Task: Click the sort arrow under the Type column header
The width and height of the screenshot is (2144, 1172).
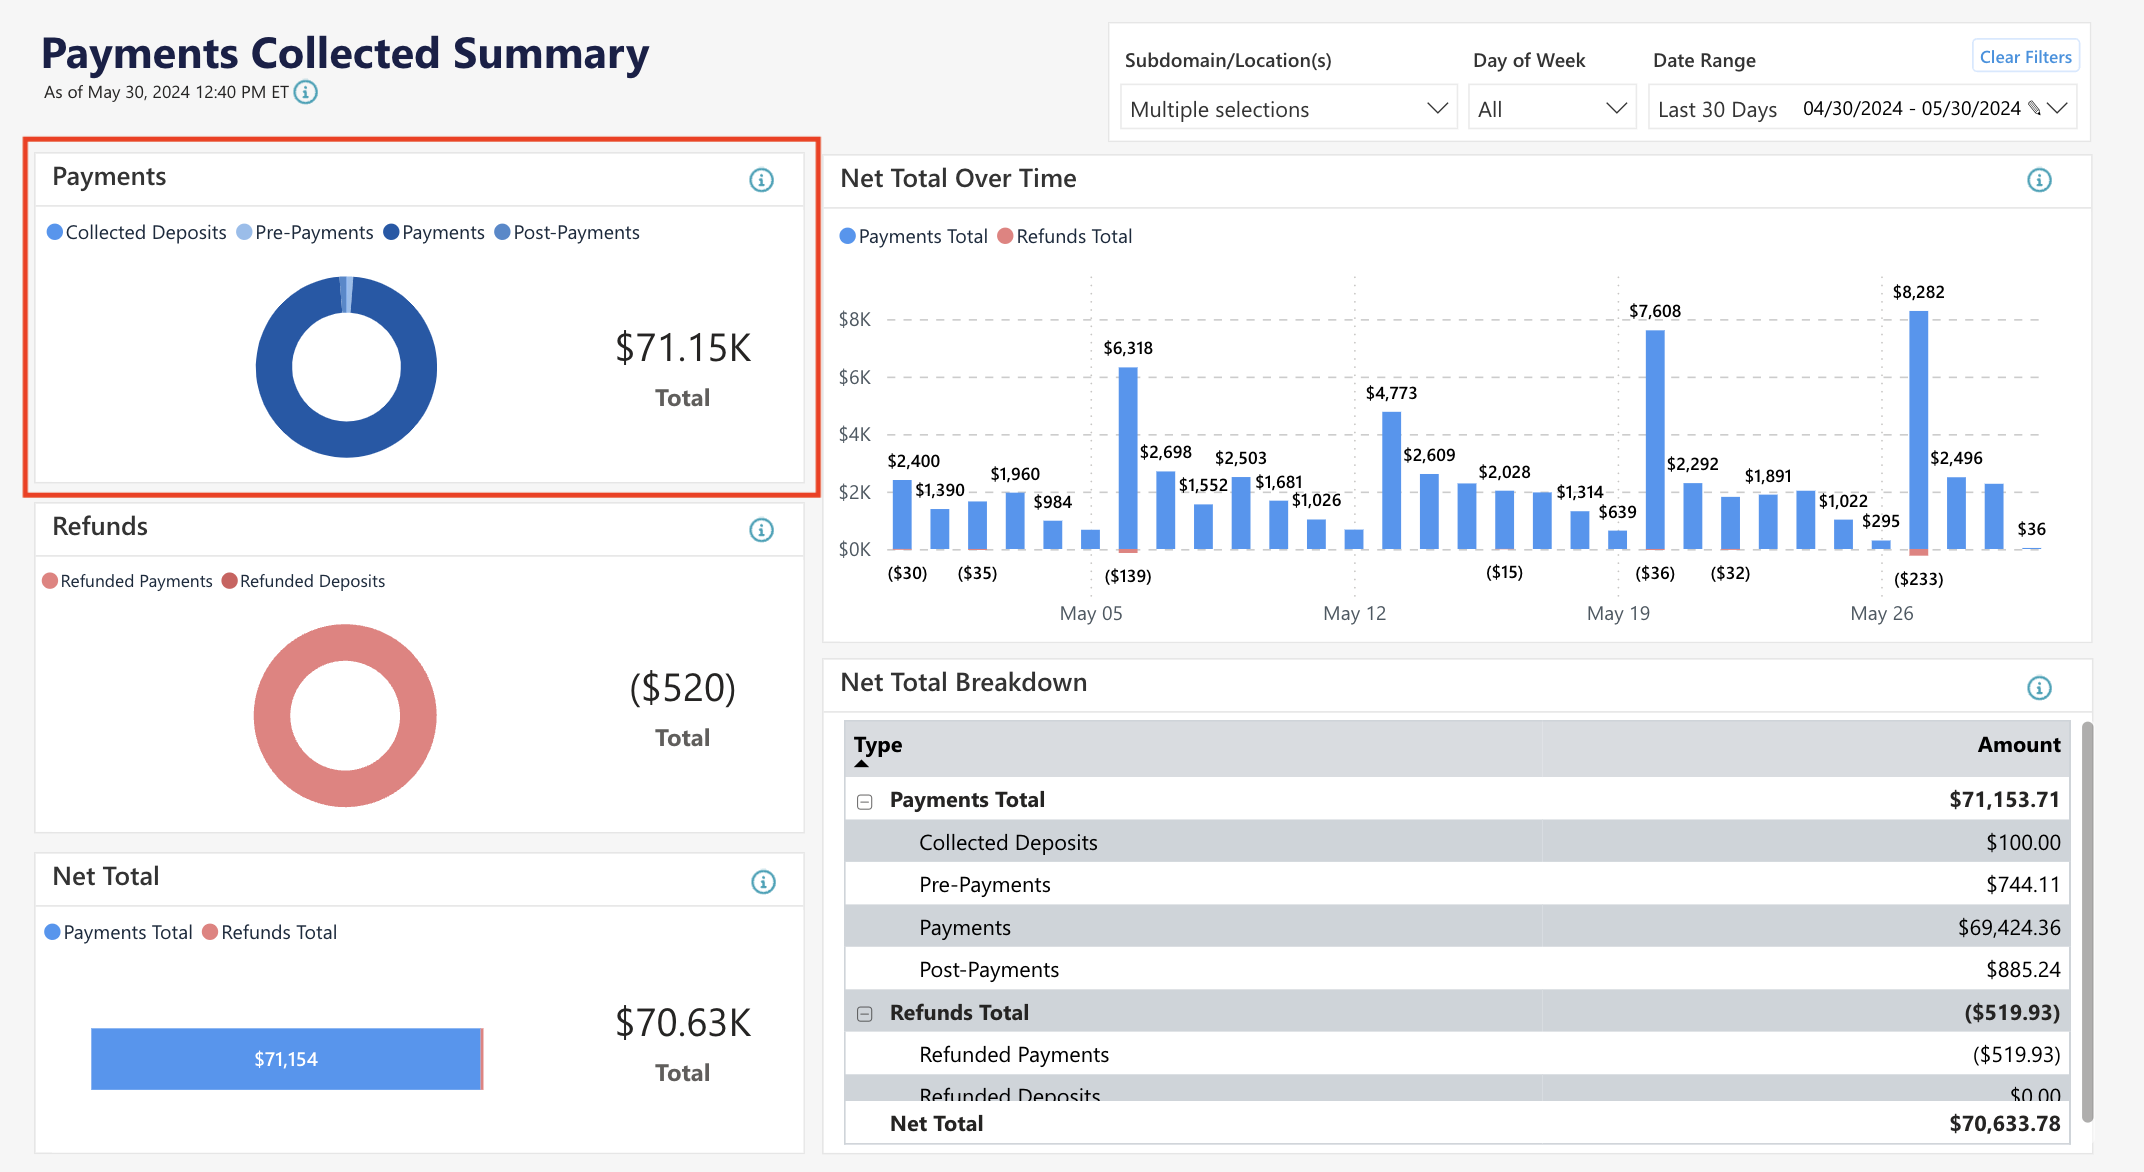Action: click(x=861, y=762)
